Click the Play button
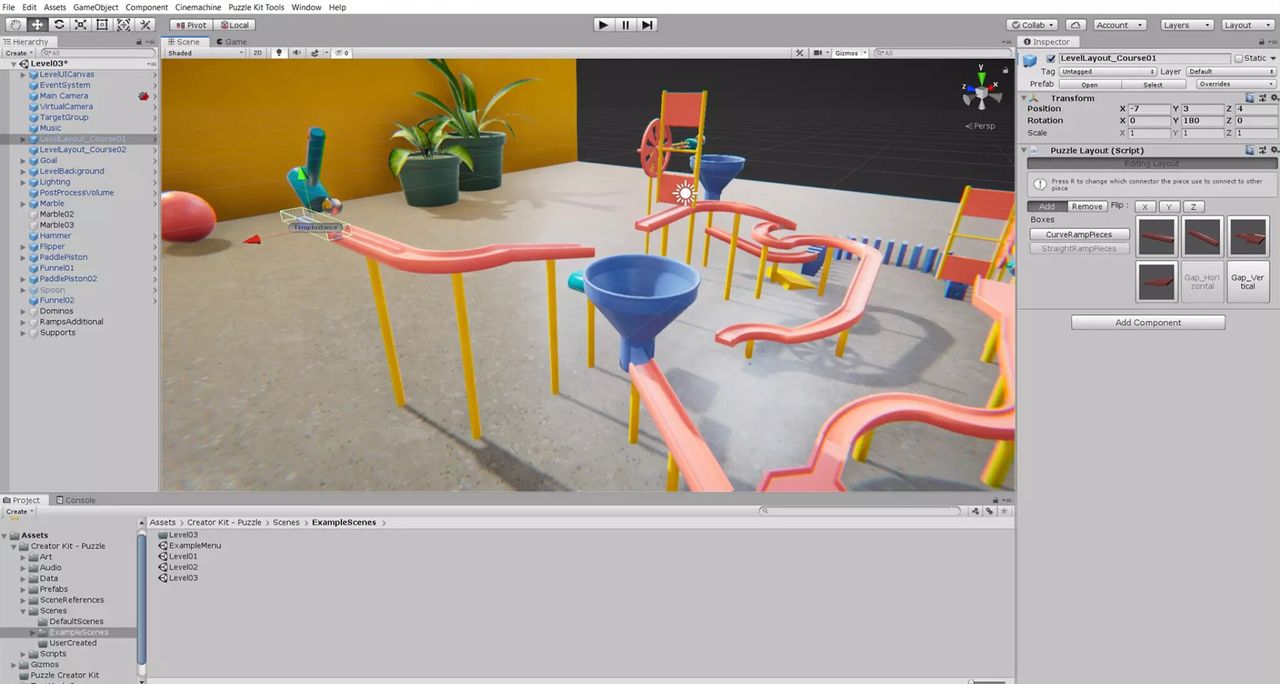This screenshot has height=684, width=1280. click(x=603, y=24)
